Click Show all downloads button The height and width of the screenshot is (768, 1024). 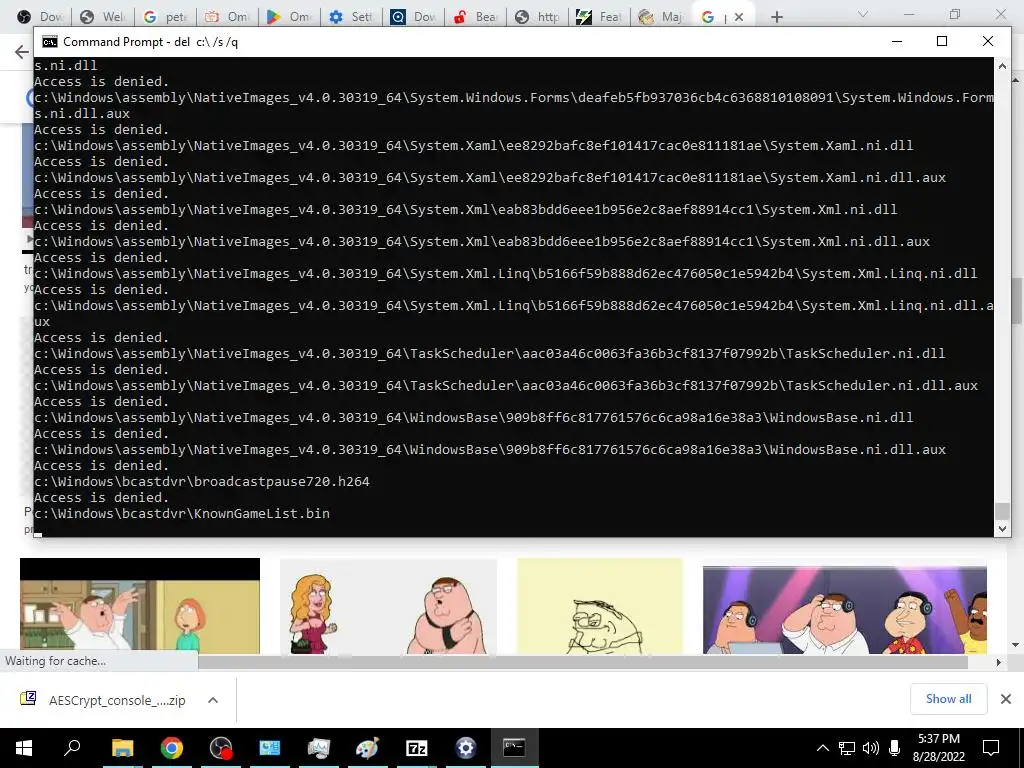coord(948,699)
